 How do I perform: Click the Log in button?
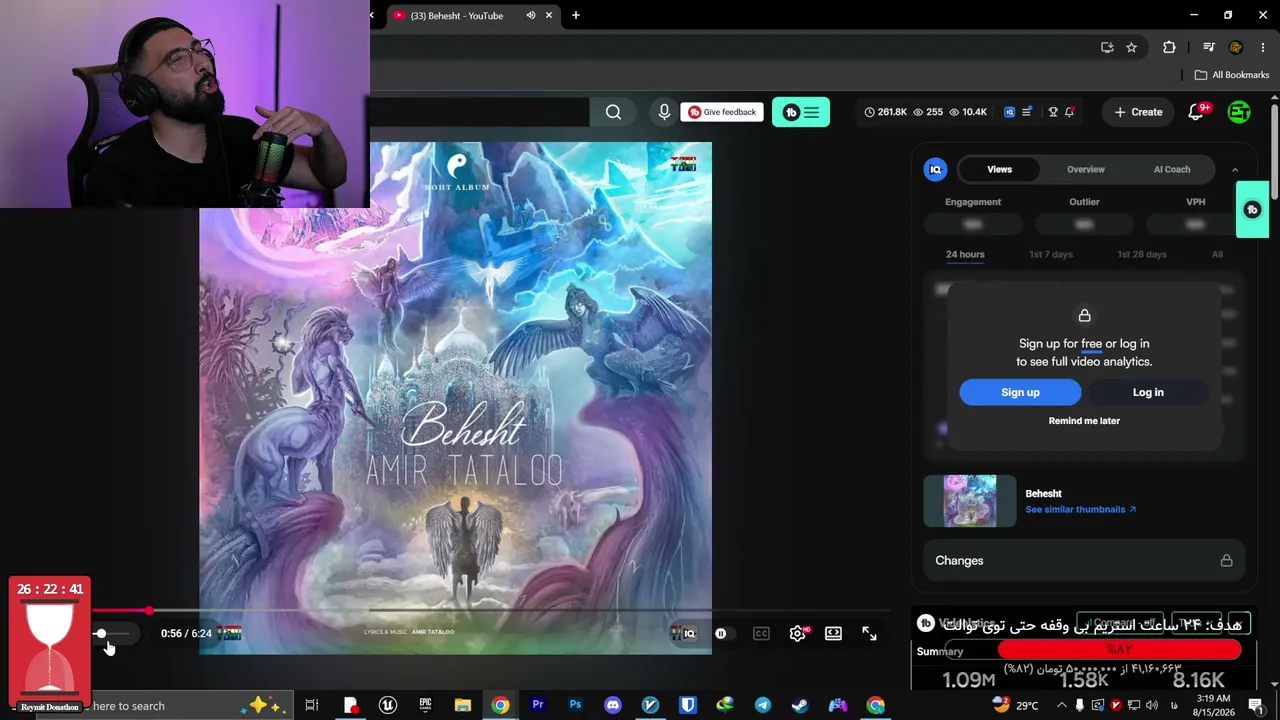click(x=1148, y=392)
